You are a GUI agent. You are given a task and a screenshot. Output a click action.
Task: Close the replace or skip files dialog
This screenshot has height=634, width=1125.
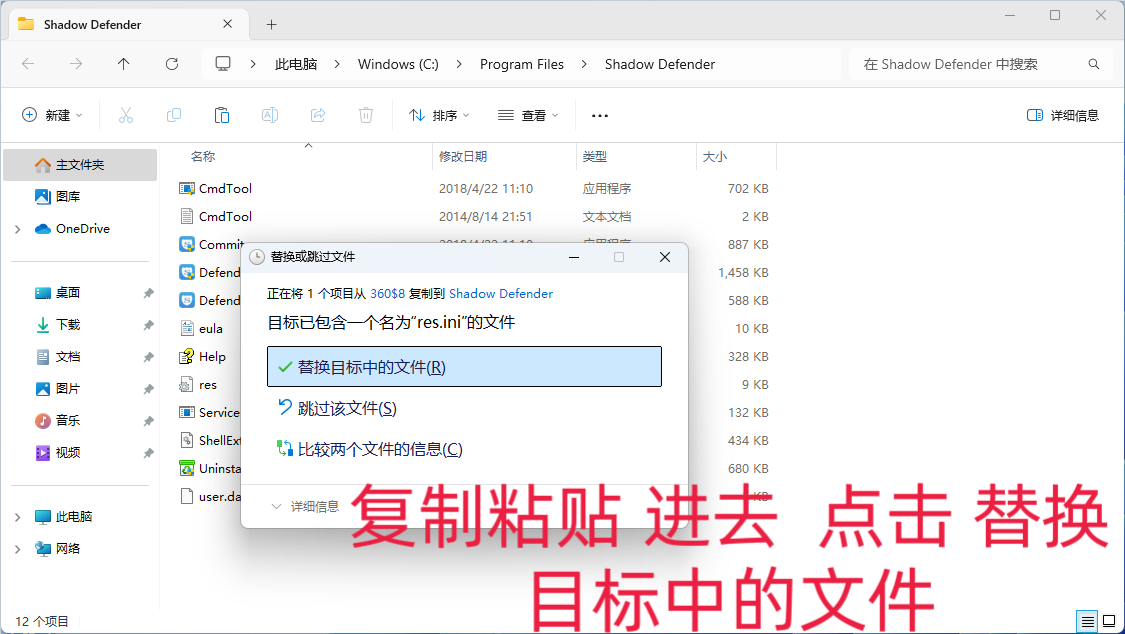coord(665,257)
